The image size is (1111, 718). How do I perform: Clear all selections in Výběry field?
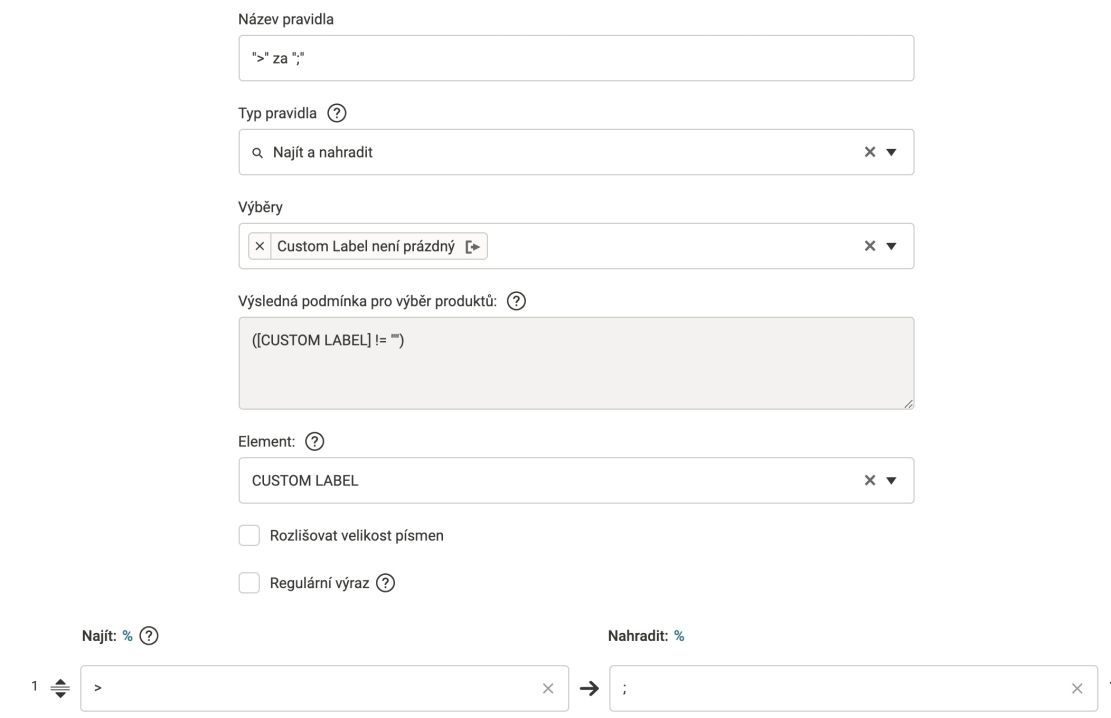click(869, 246)
